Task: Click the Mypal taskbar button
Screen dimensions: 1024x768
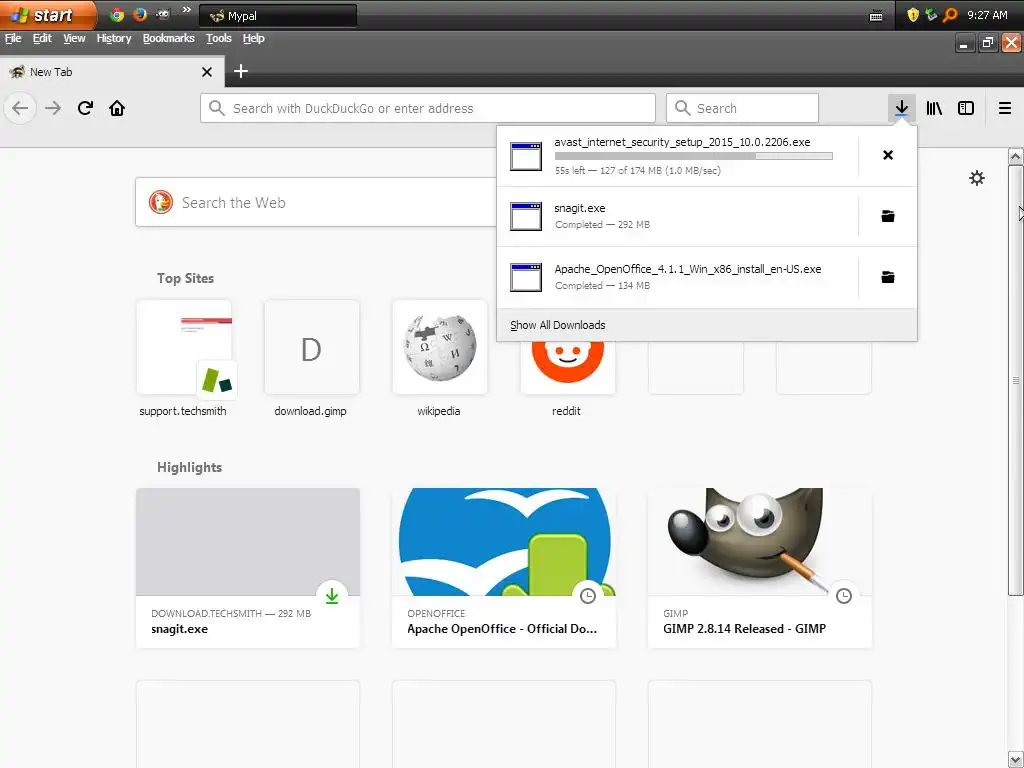Action: pos(278,16)
